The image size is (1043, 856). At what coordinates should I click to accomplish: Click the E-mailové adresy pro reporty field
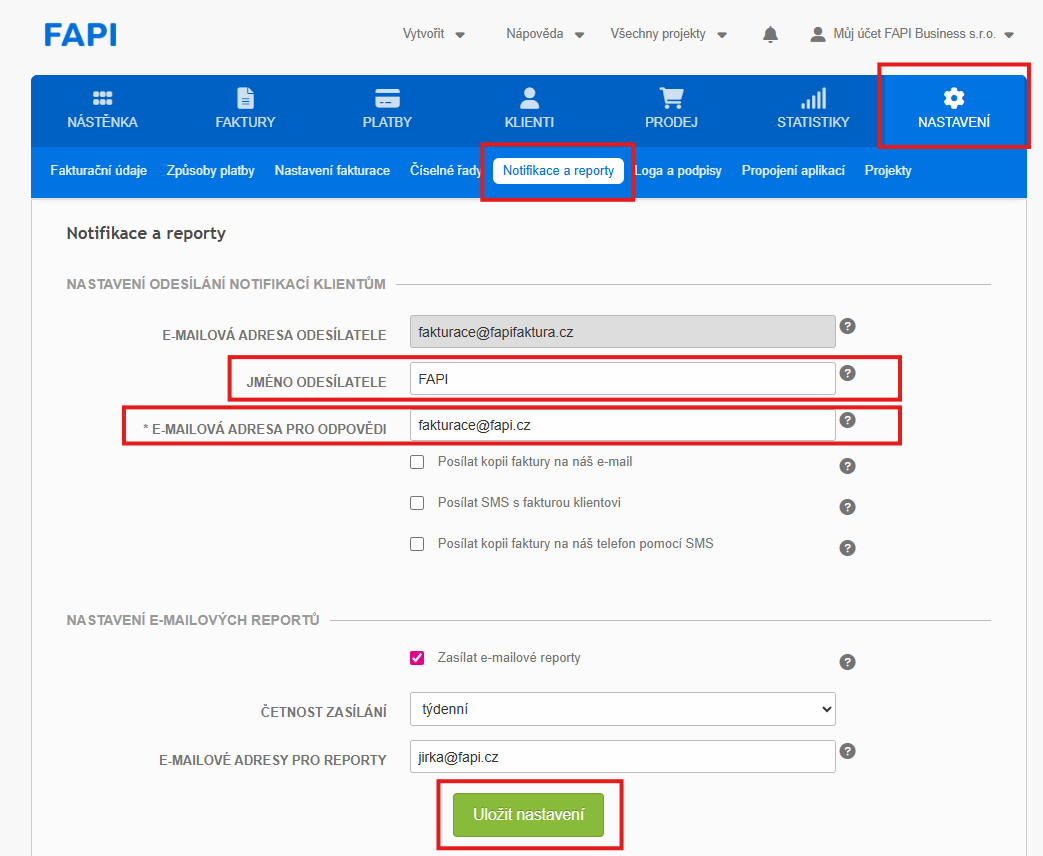[x=623, y=756]
